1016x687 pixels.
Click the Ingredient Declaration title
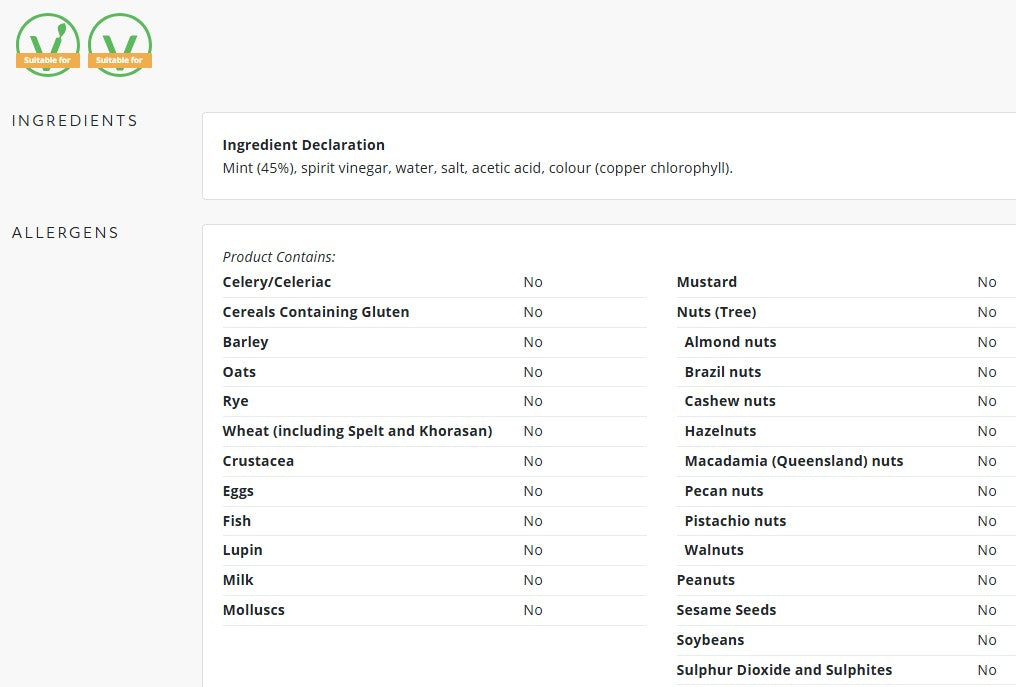coord(303,145)
